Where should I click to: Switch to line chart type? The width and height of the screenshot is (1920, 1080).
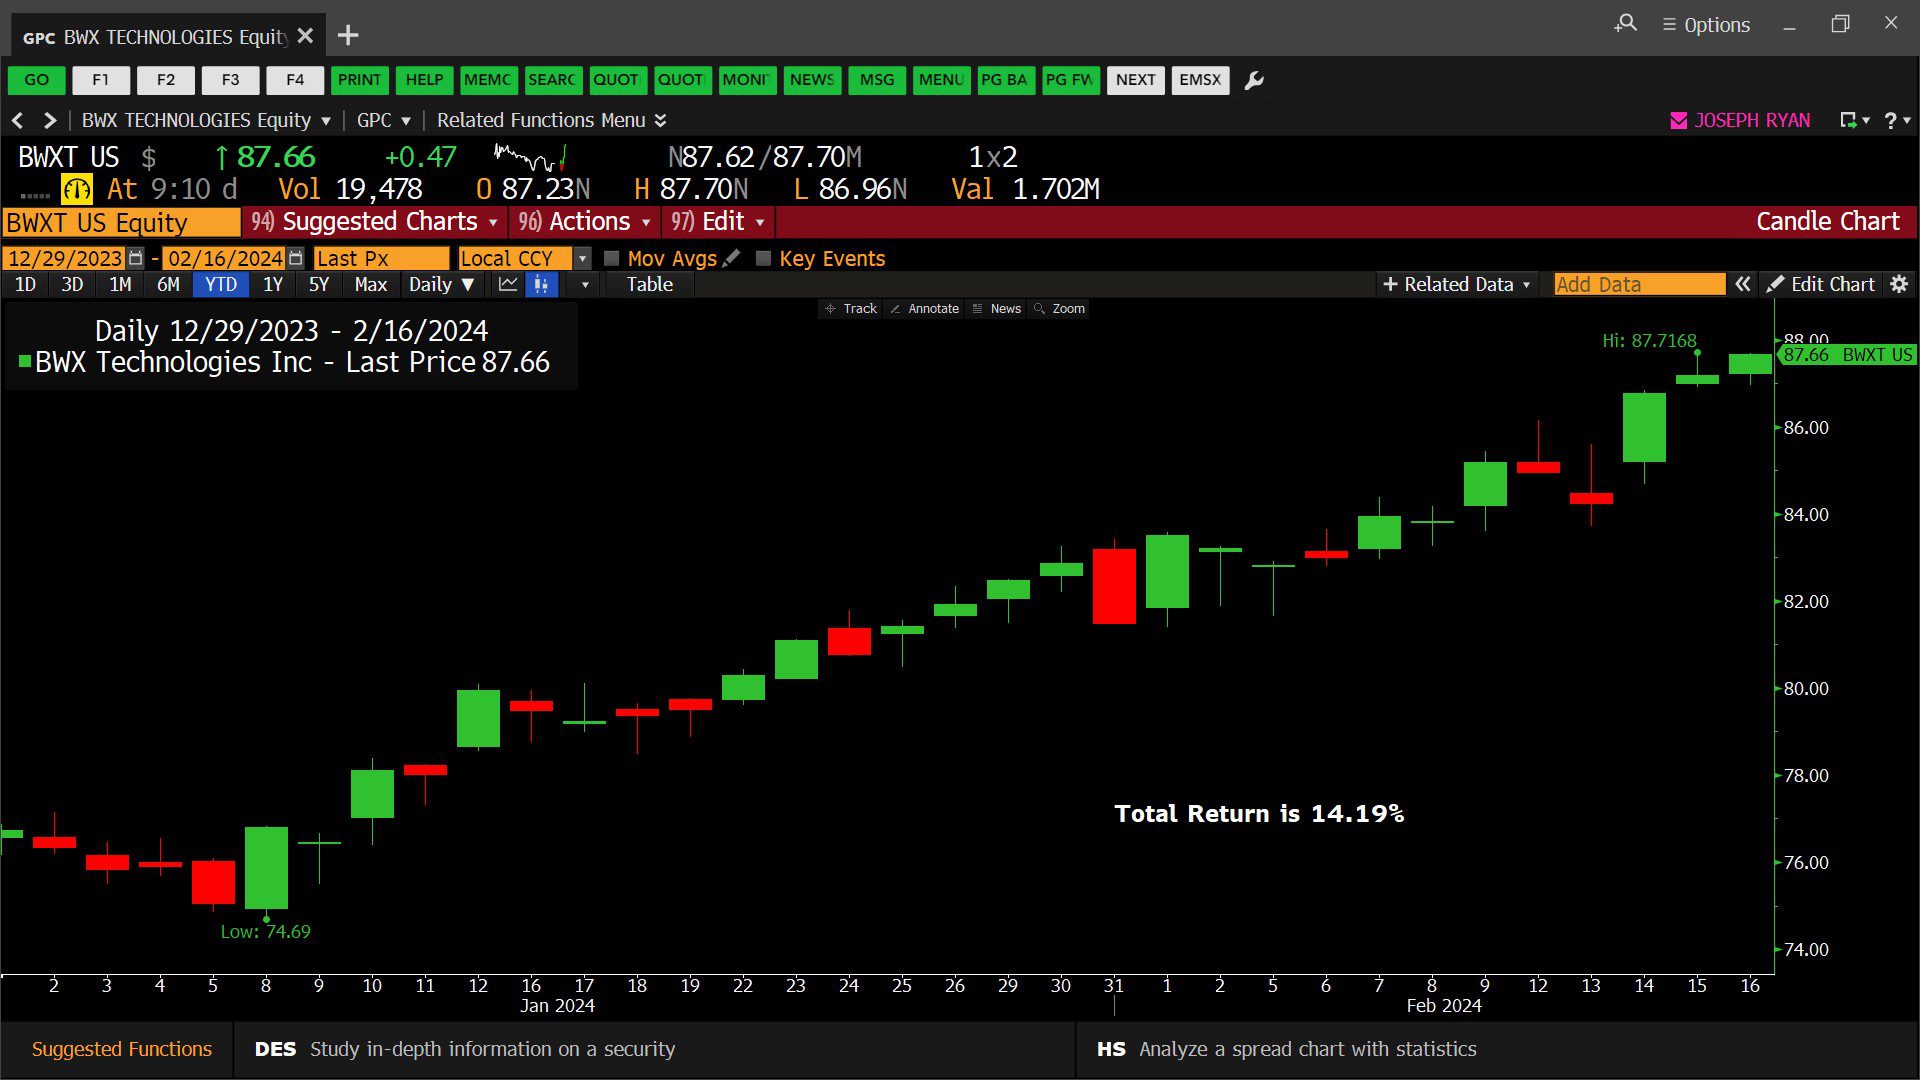(508, 285)
